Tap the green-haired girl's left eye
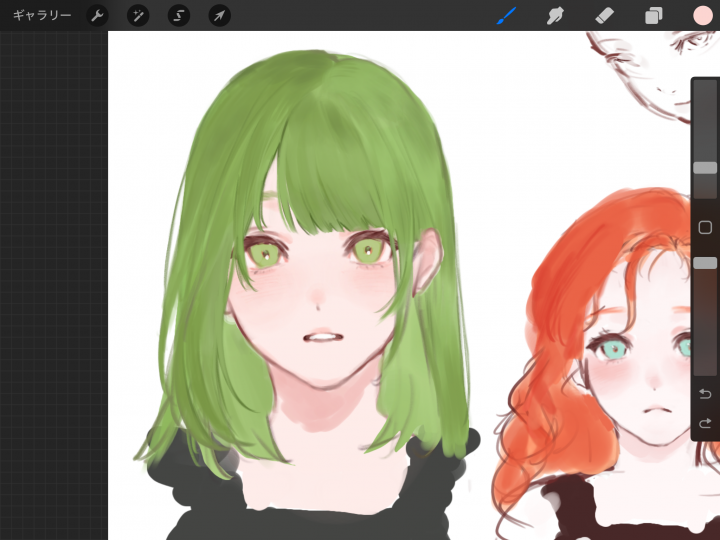The width and height of the screenshot is (720, 540). click(x=264, y=255)
